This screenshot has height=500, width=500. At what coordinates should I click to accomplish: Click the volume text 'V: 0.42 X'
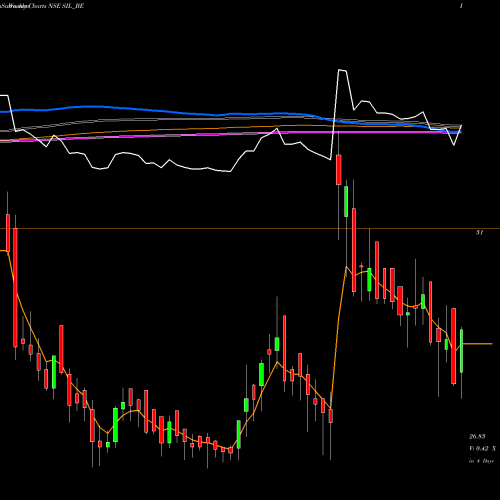click(x=482, y=449)
